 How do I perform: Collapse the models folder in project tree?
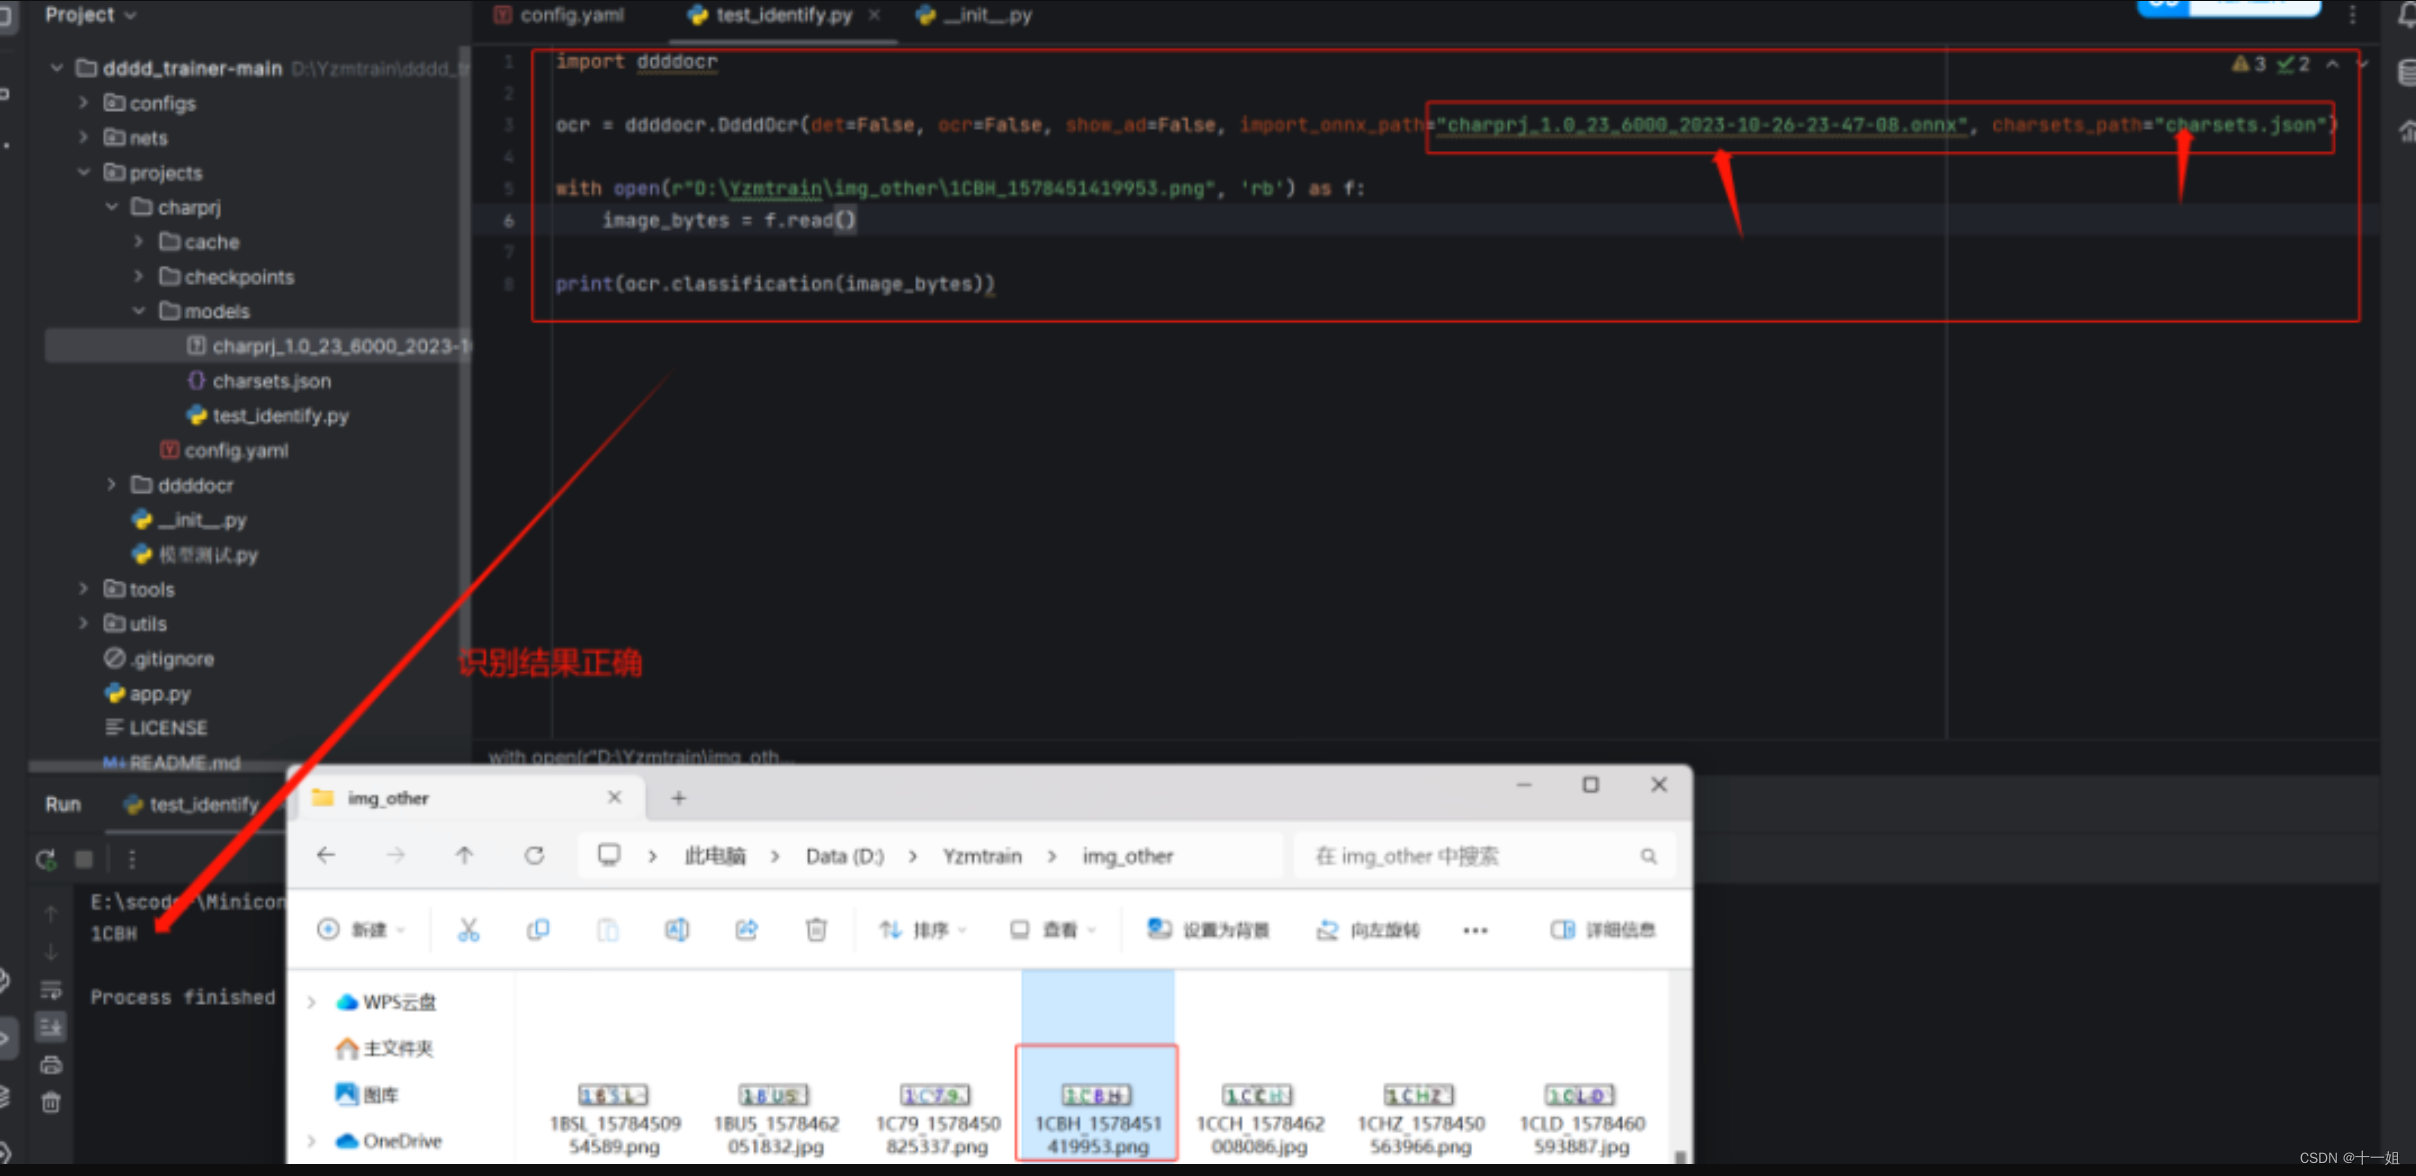point(139,311)
